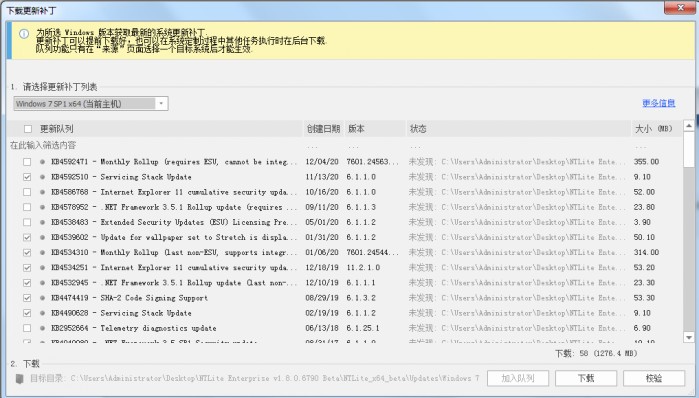Tick the KB4578952 .NET Framework checkbox

(27, 207)
